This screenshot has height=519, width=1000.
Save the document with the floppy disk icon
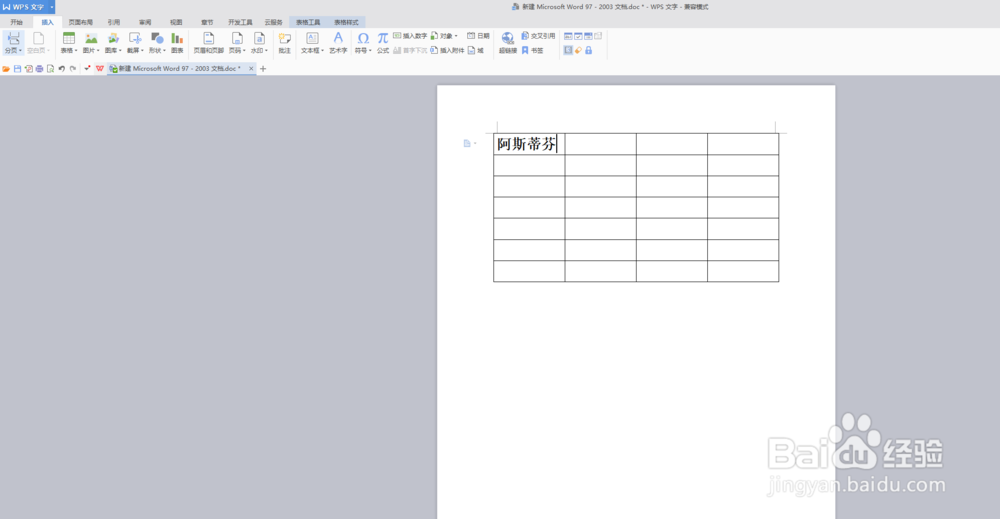click(x=17, y=69)
